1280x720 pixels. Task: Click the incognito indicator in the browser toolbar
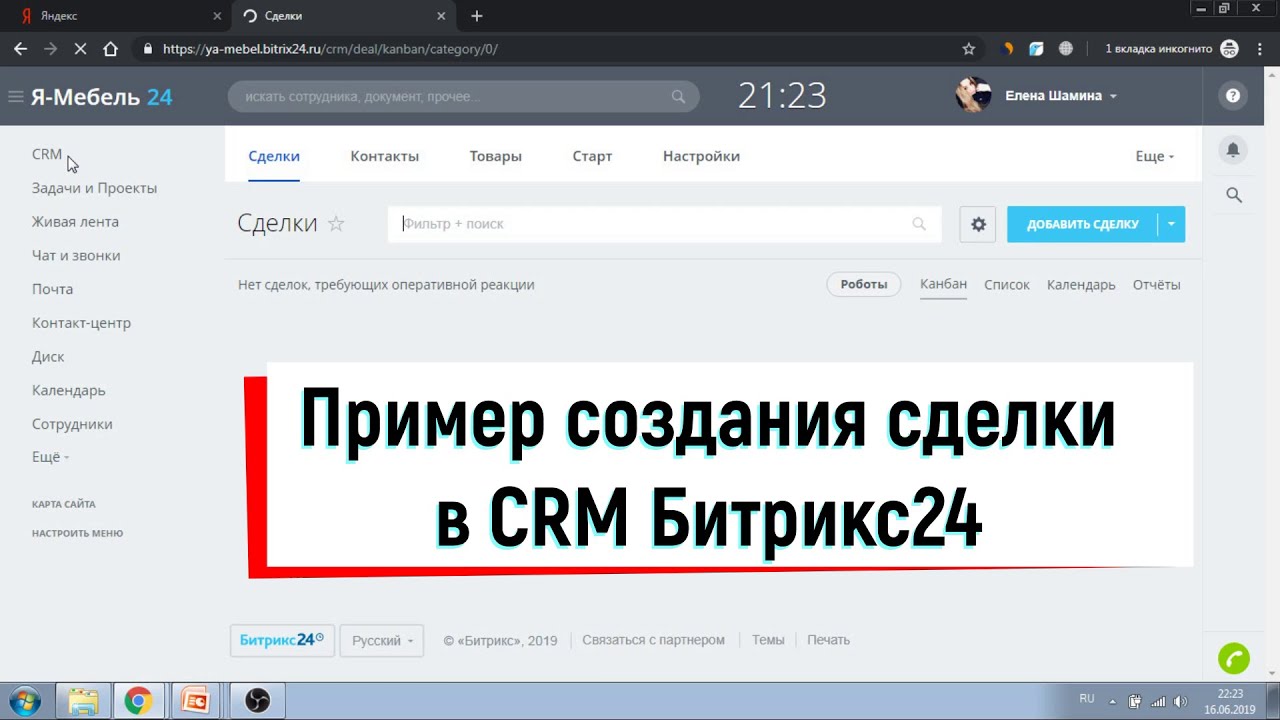[1171, 48]
